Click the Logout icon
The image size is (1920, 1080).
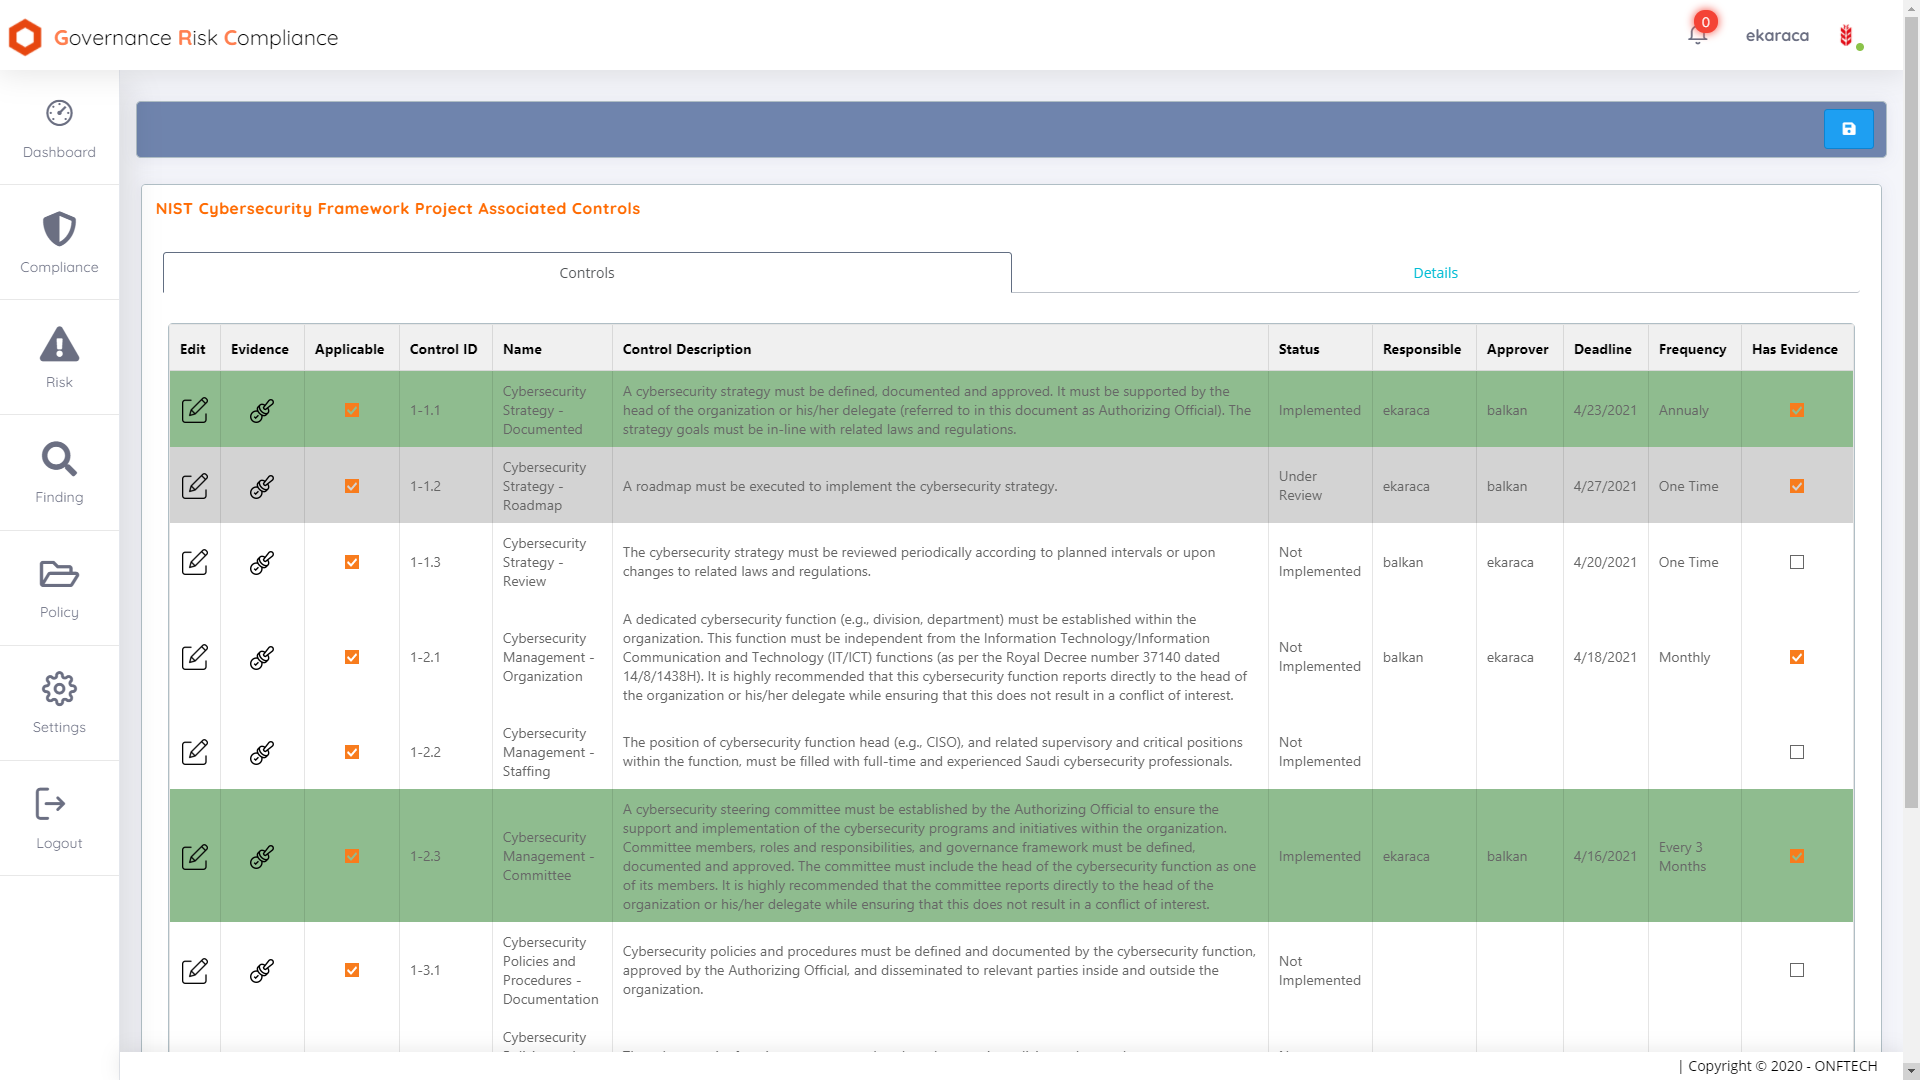click(50, 804)
